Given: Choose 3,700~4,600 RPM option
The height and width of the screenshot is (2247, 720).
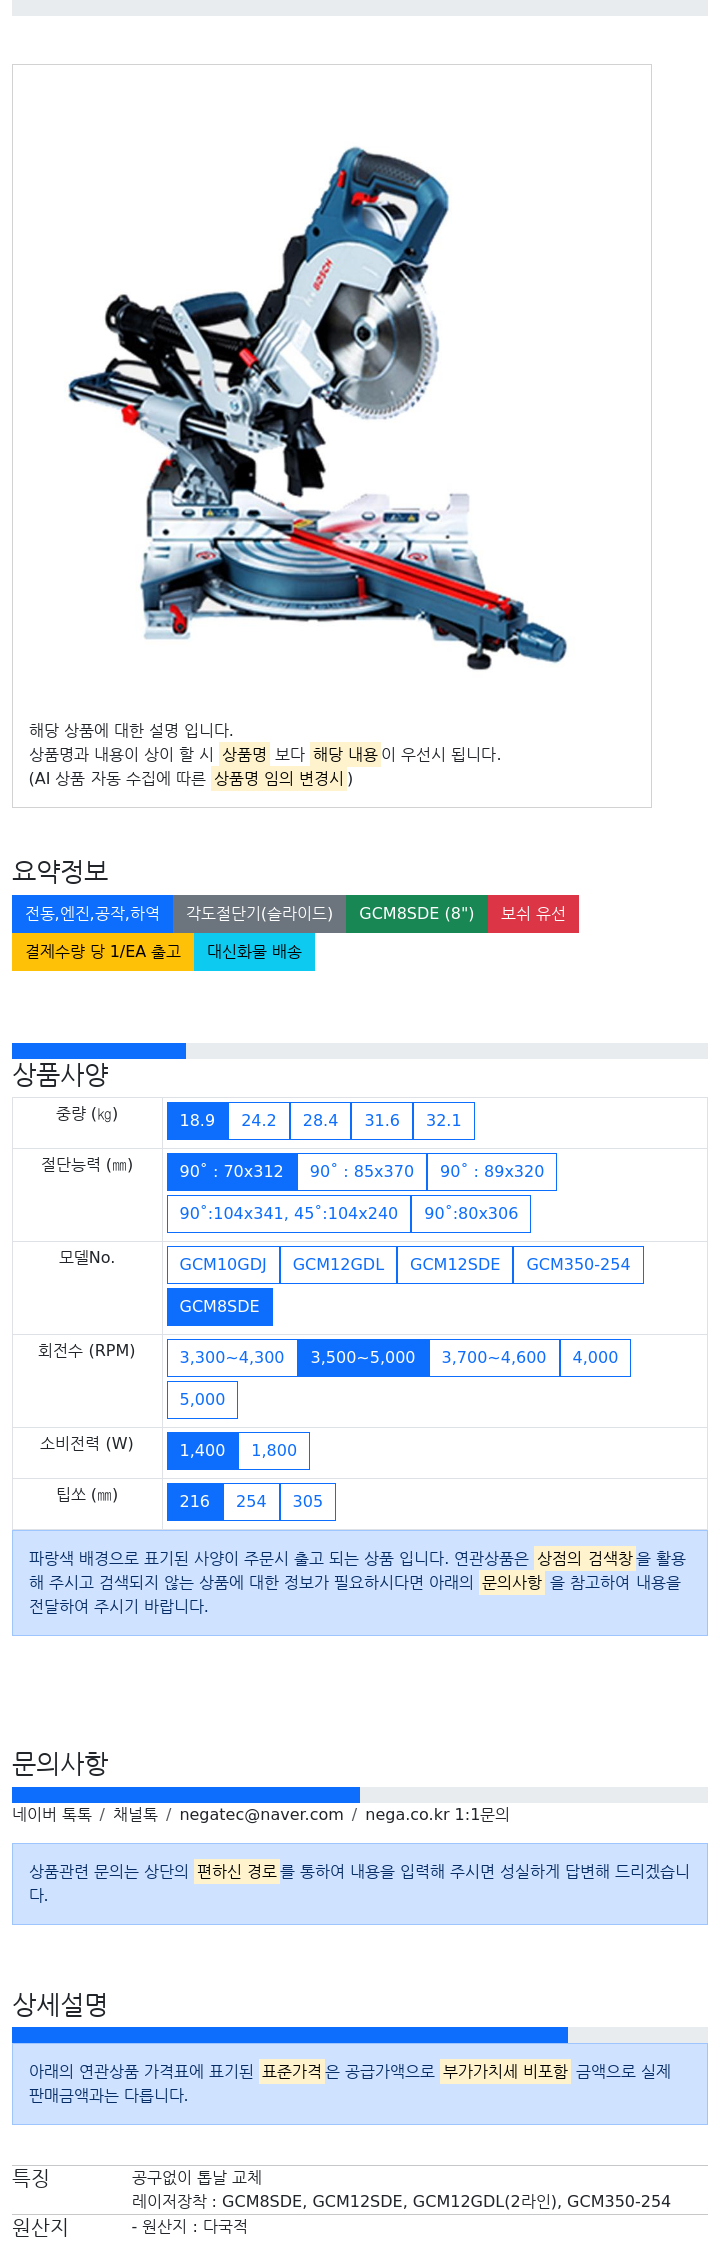Looking at the screenshot, I should pyautogui.click(x=494, y=1358).
